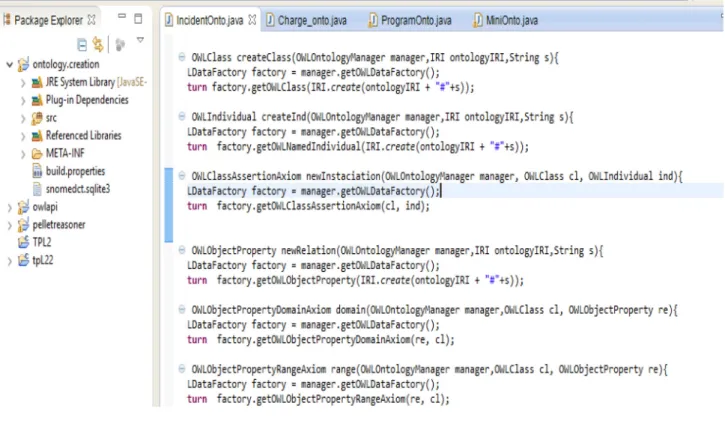The width and height of the screenshot is (725, 421).
Task: Switch to IncidentOnto.java editor tab
Action: [209, 20]
